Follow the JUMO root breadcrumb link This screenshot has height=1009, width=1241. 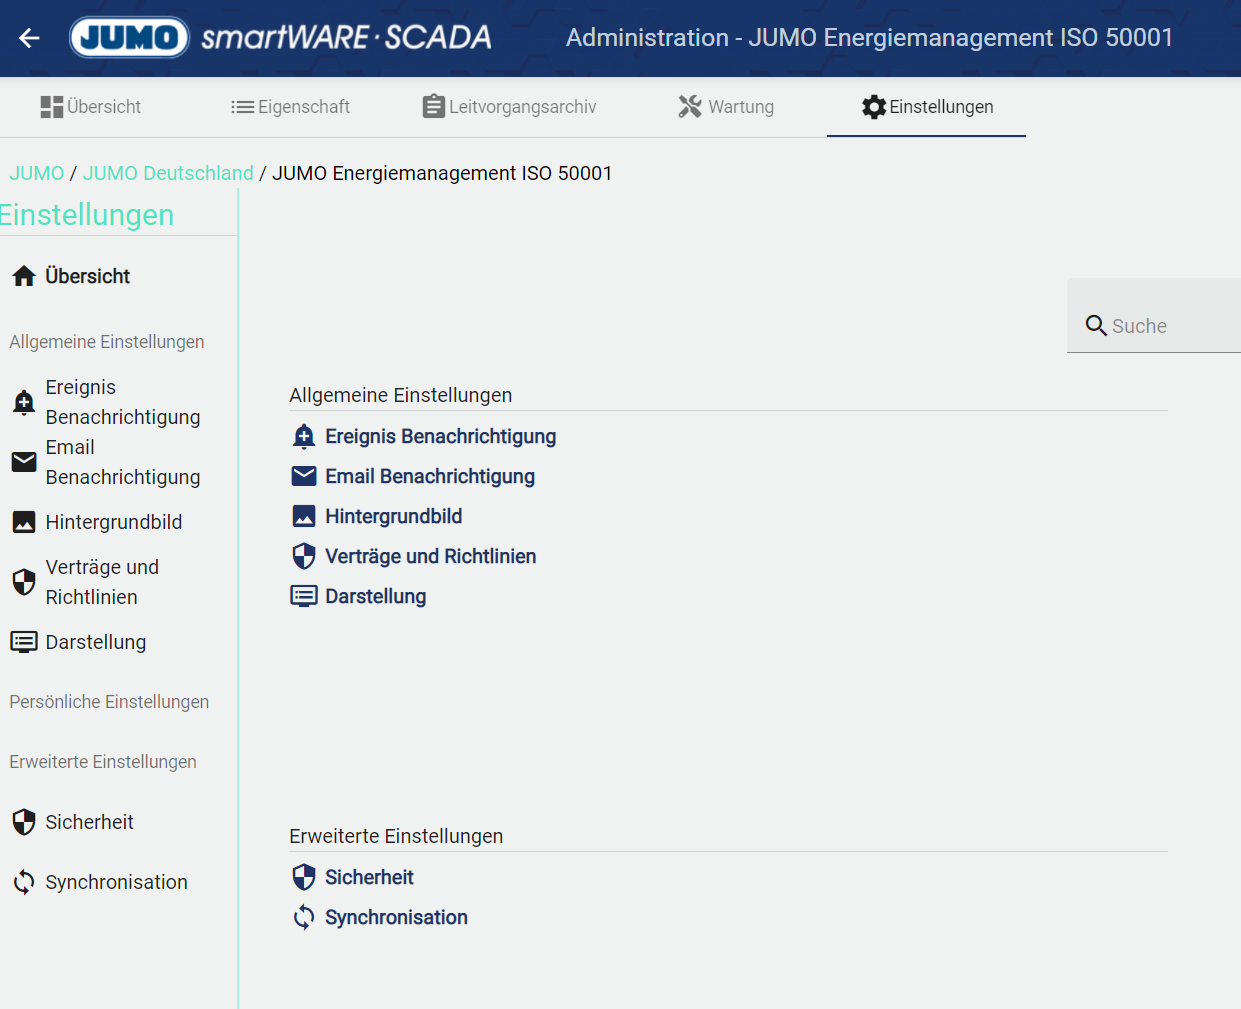click(x=37, y=173)
